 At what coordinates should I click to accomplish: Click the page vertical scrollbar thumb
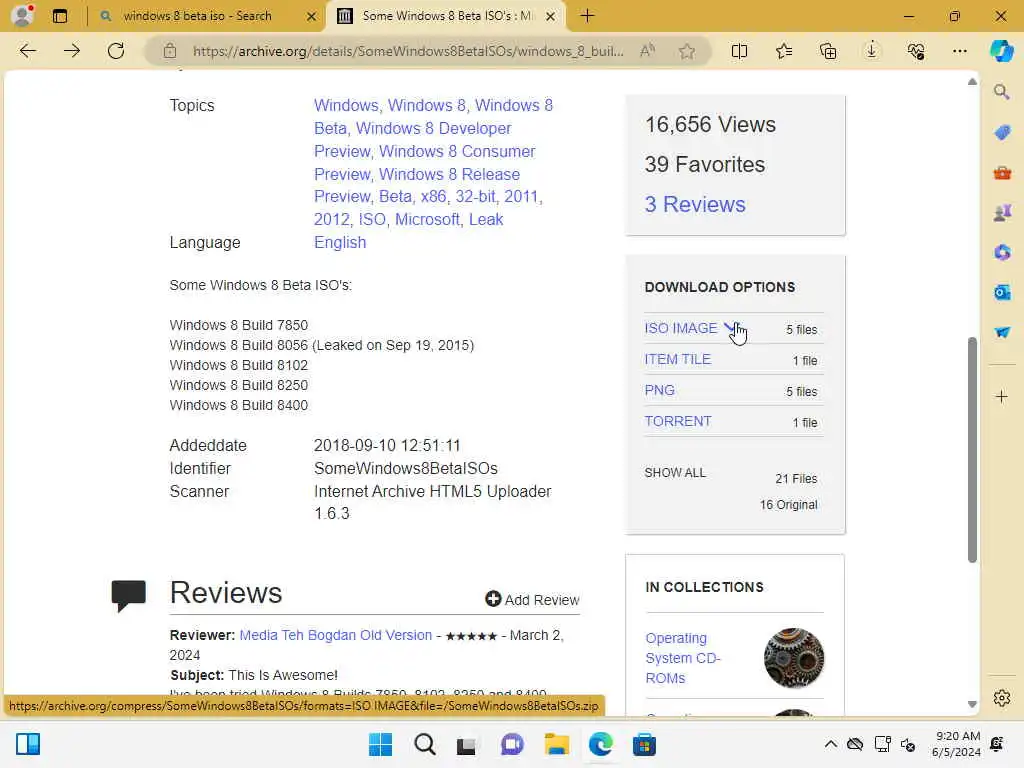pyautogui.click(x=972, y=449)
